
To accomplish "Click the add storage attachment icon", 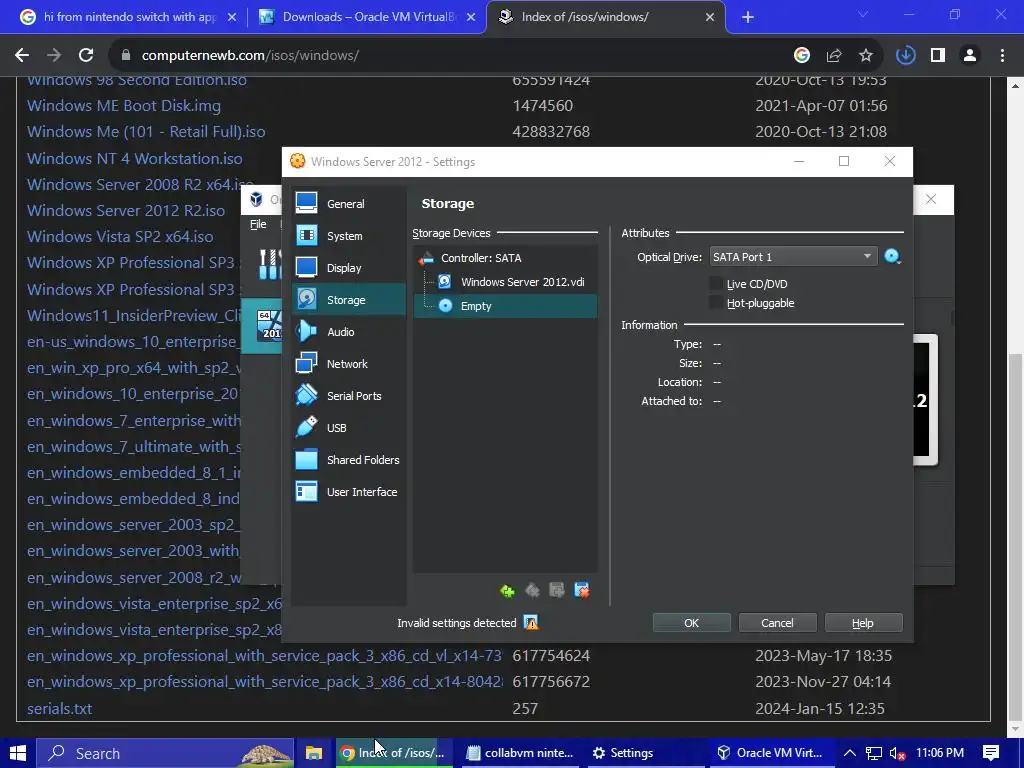I will tap(556, 591).
